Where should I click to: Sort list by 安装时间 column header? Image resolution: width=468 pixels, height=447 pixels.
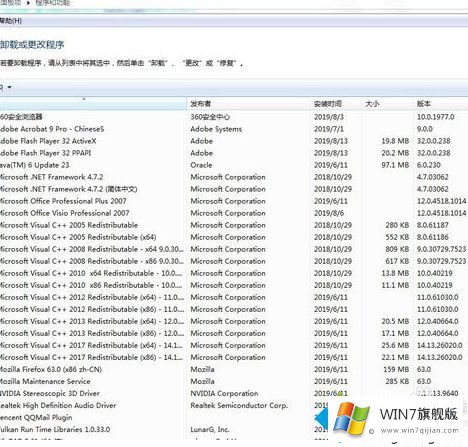pyautogui.click(x=328, y=104)
